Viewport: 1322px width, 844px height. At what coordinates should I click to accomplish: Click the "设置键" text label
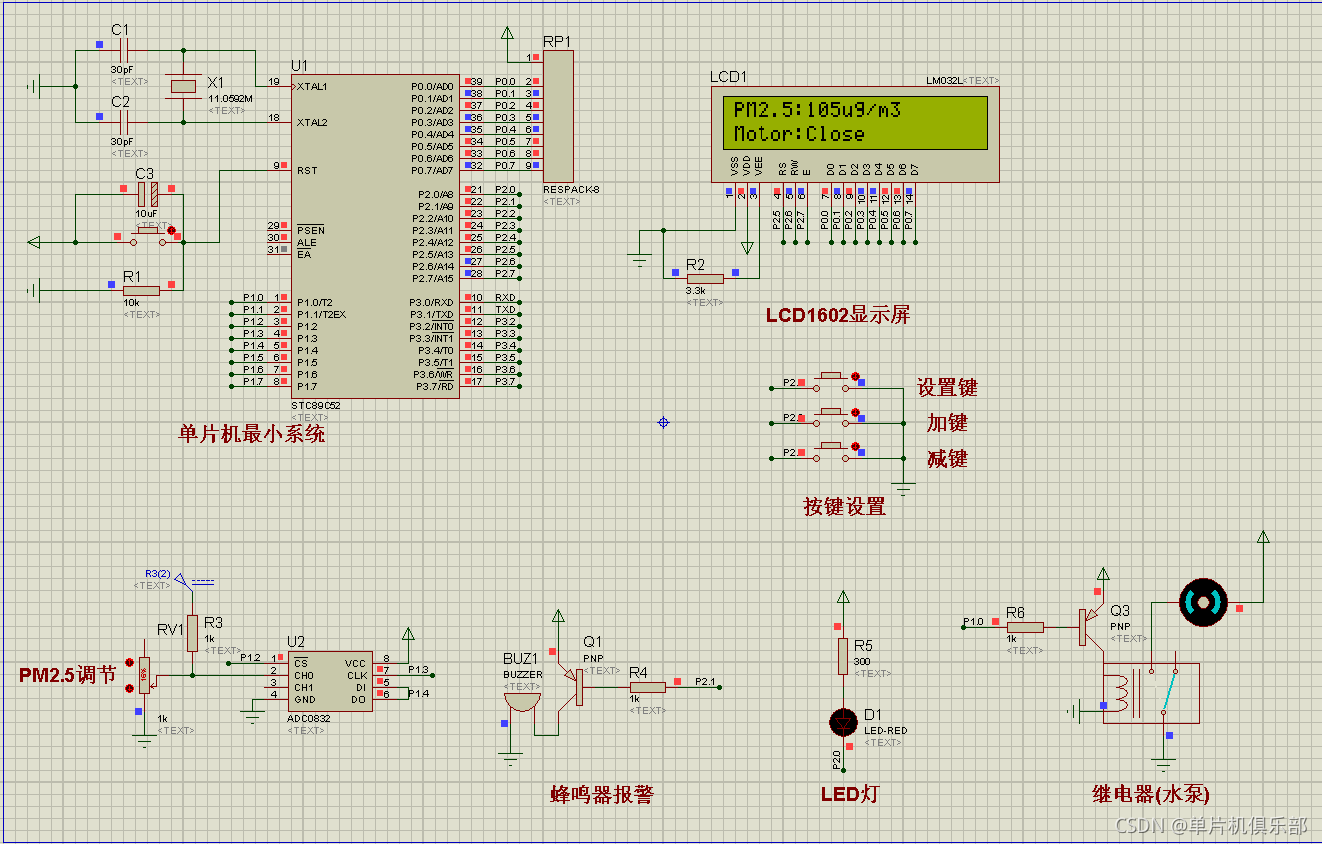point(947,388)
